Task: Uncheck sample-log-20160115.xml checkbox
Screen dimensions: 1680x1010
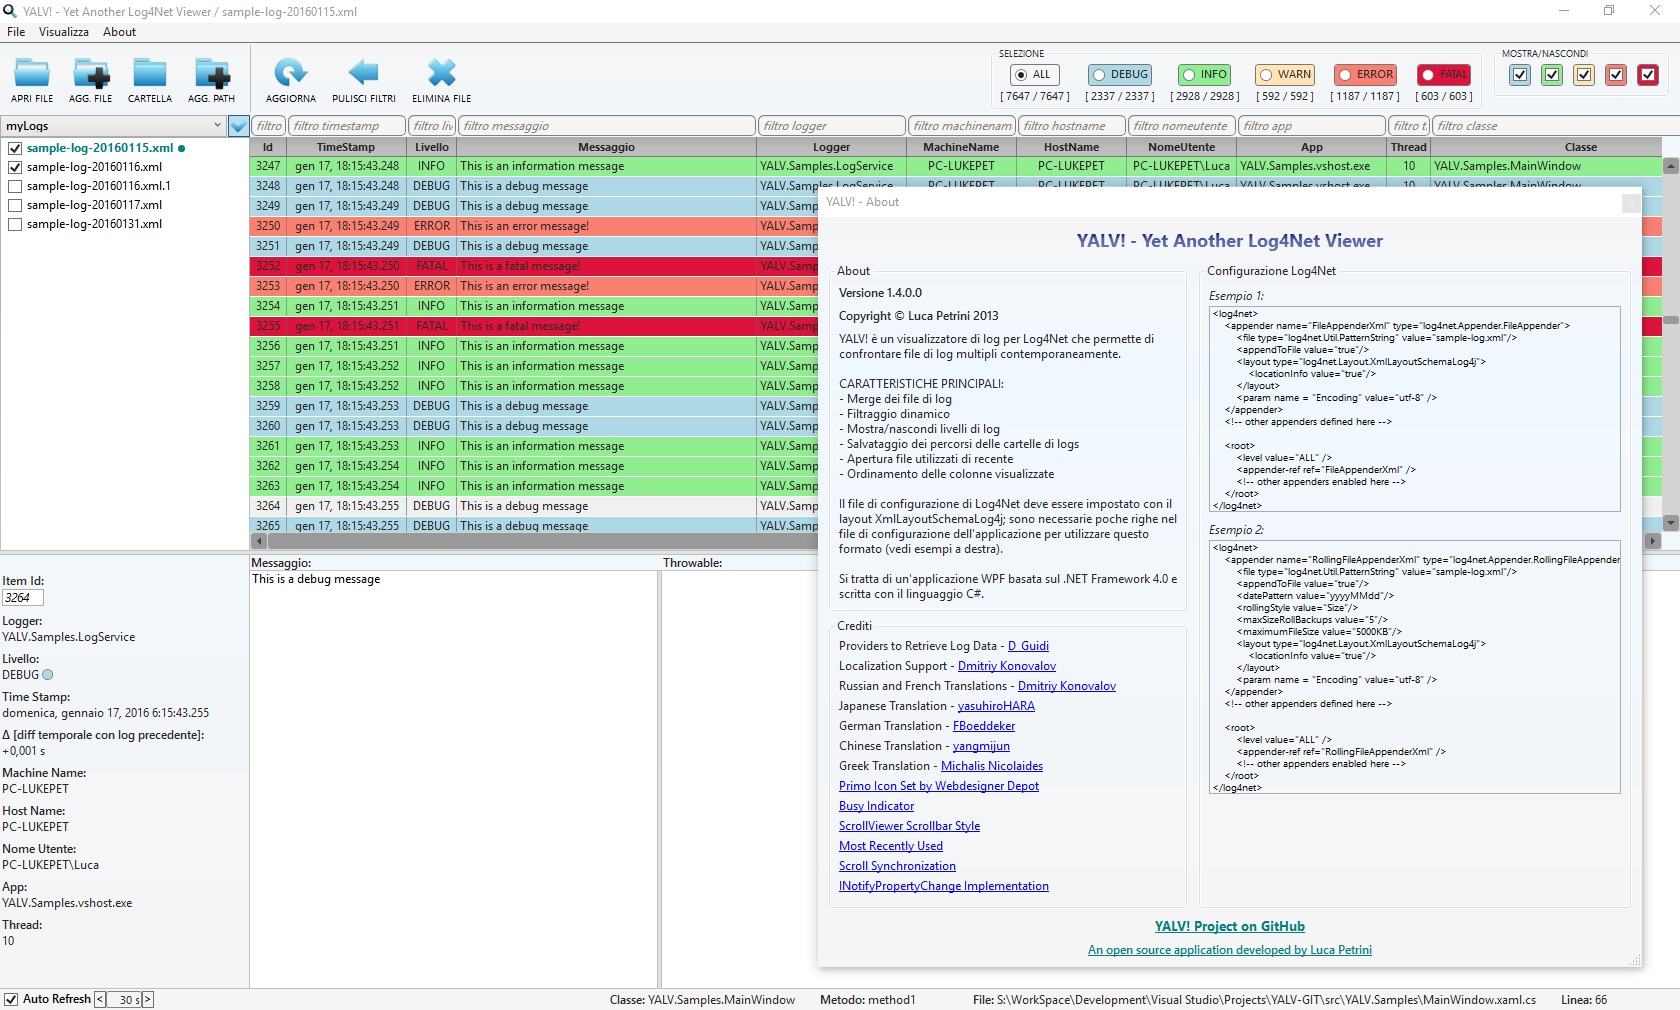Action: (x=15, y=148)
